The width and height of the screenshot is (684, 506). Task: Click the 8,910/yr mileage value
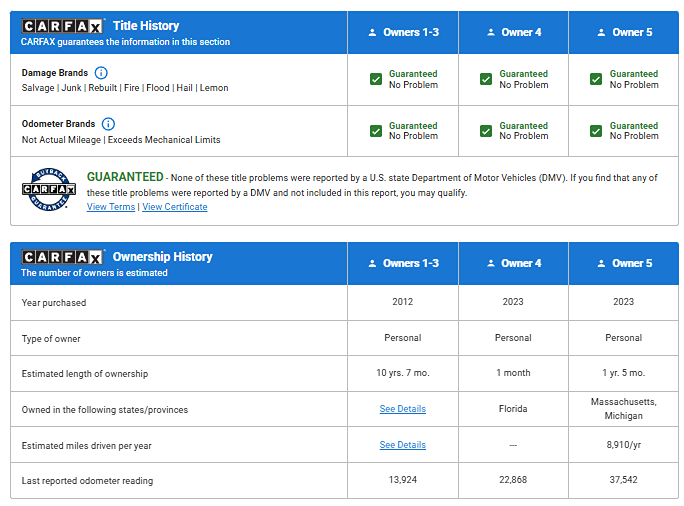[623, 444]
